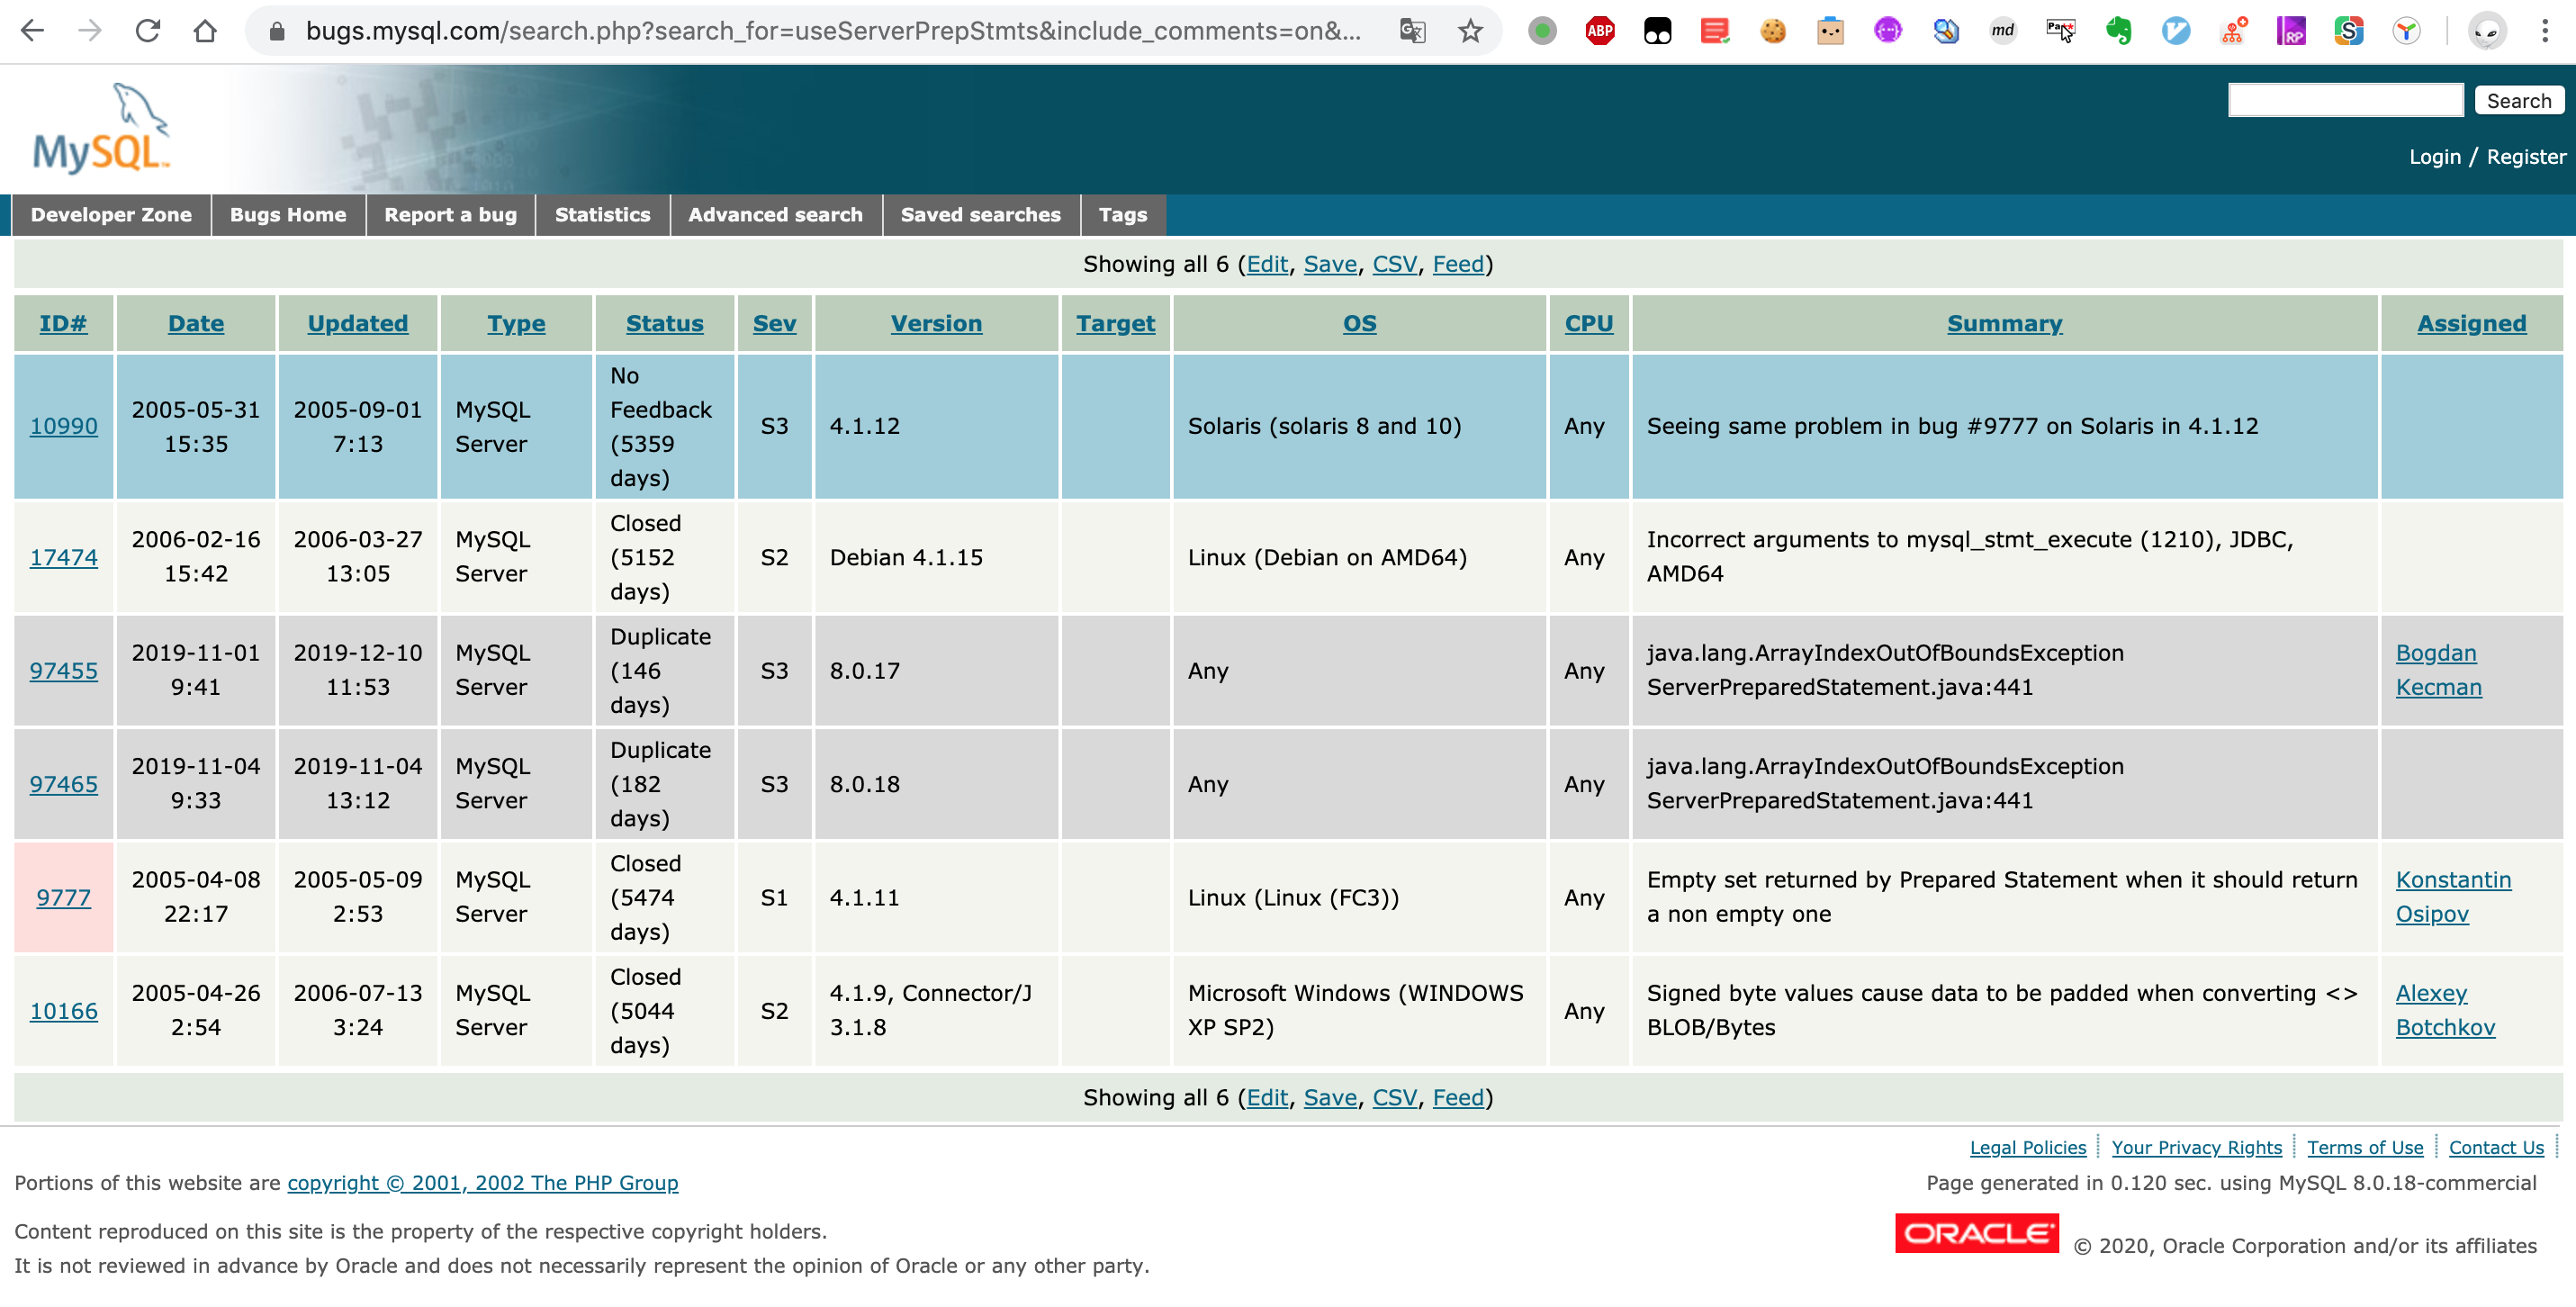
Task: Open the Adblock Plus extension
Action: pos(1600,31)
